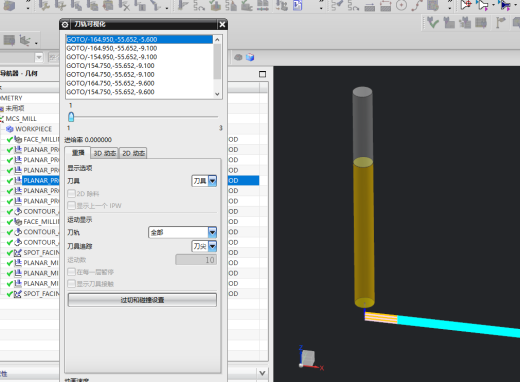Open the gear menu of the 刀轨可视化 dialog
Screen dimensions: 520x382
click(65, 24)
